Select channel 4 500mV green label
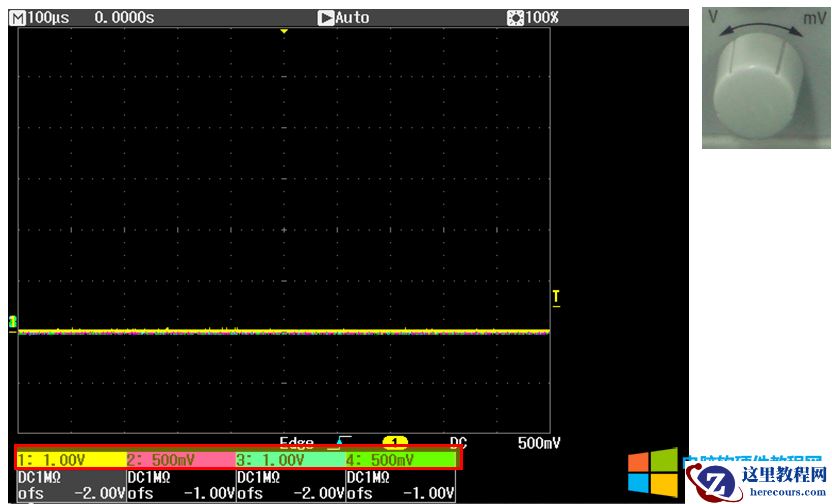 pos(400,460)
